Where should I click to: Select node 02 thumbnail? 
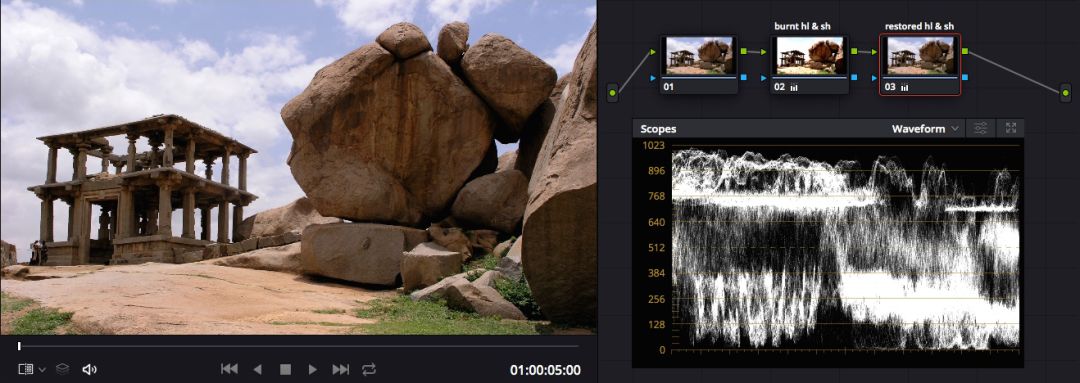tap(809, 56)
